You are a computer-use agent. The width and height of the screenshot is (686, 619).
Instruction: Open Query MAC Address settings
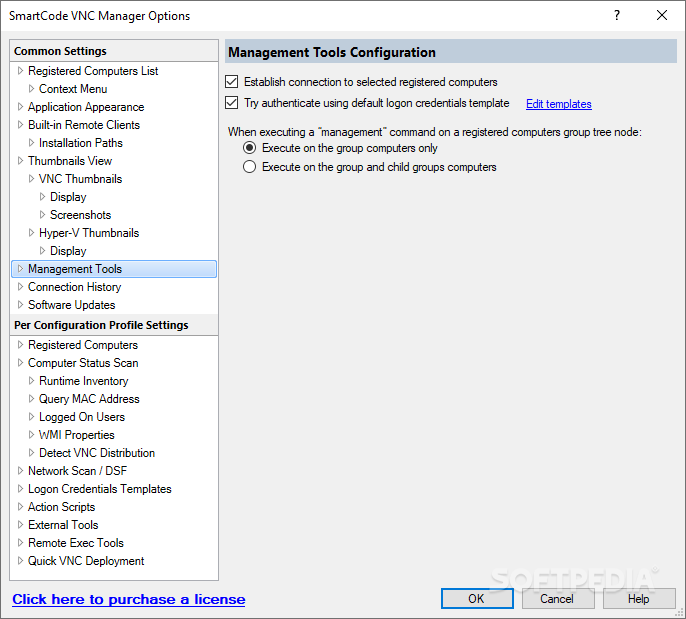click(89, 399)
